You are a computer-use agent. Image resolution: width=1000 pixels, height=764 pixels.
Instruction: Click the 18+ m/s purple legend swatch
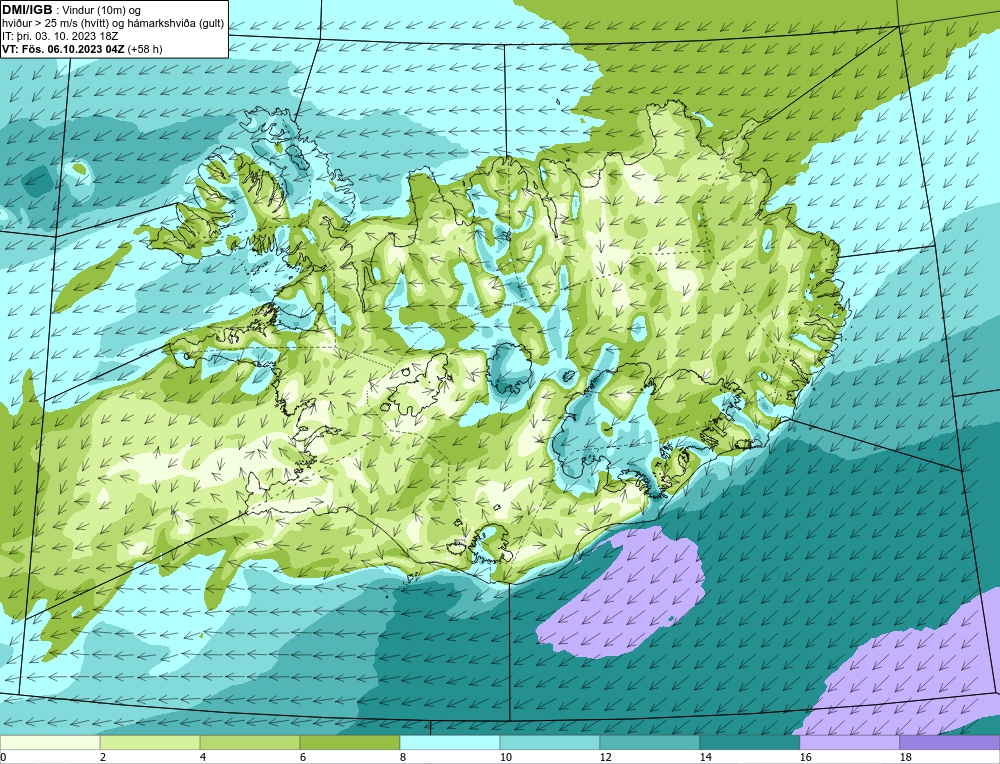(950, 742)
